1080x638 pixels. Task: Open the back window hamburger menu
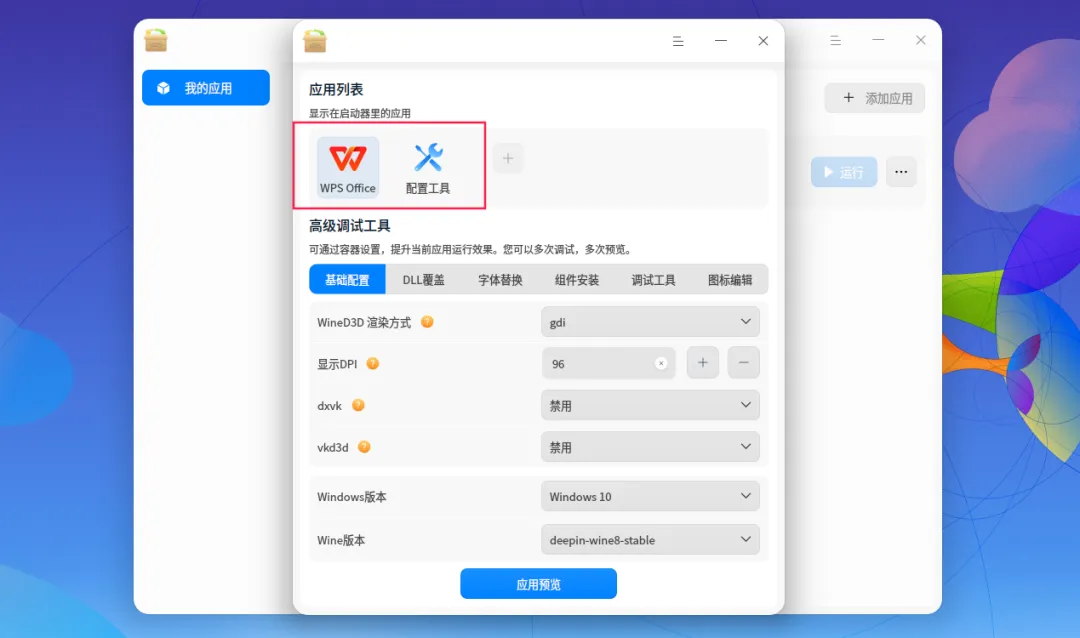[x=835, y=41]
